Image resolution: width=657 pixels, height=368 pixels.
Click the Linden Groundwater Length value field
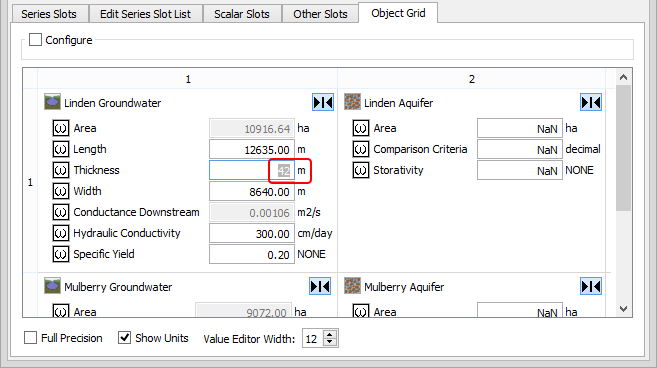coord(252,149)
